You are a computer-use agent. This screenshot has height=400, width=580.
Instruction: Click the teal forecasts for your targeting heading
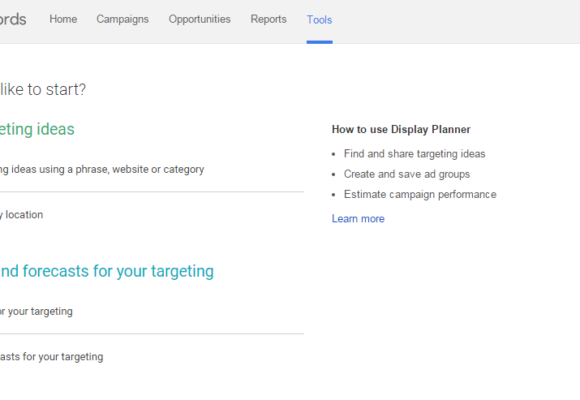107,271
